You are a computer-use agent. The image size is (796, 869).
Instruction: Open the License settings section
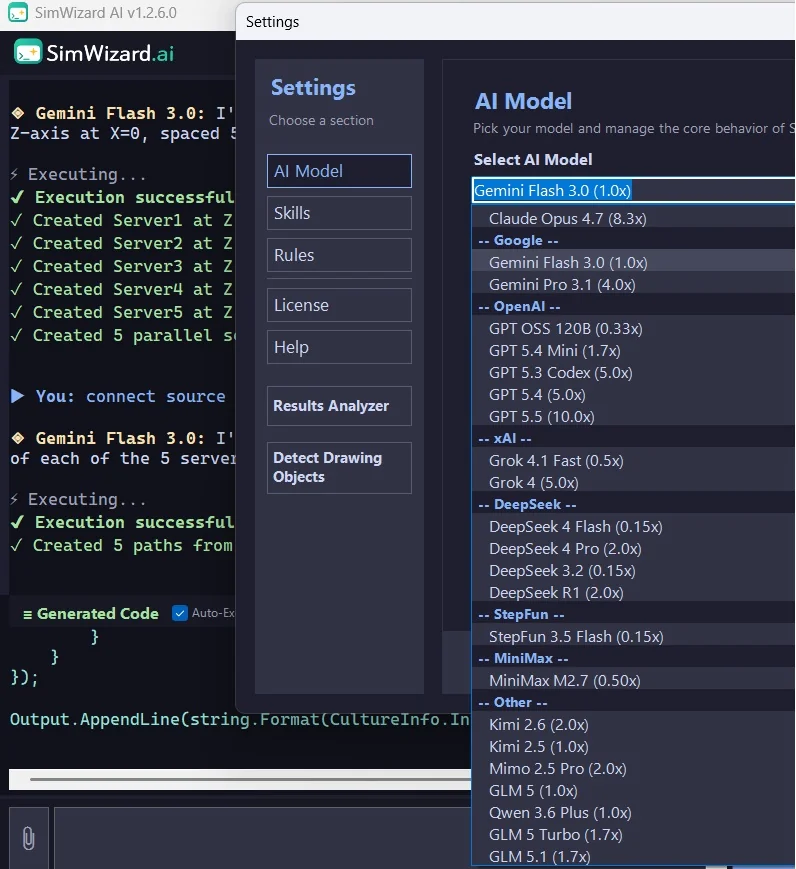339,305
